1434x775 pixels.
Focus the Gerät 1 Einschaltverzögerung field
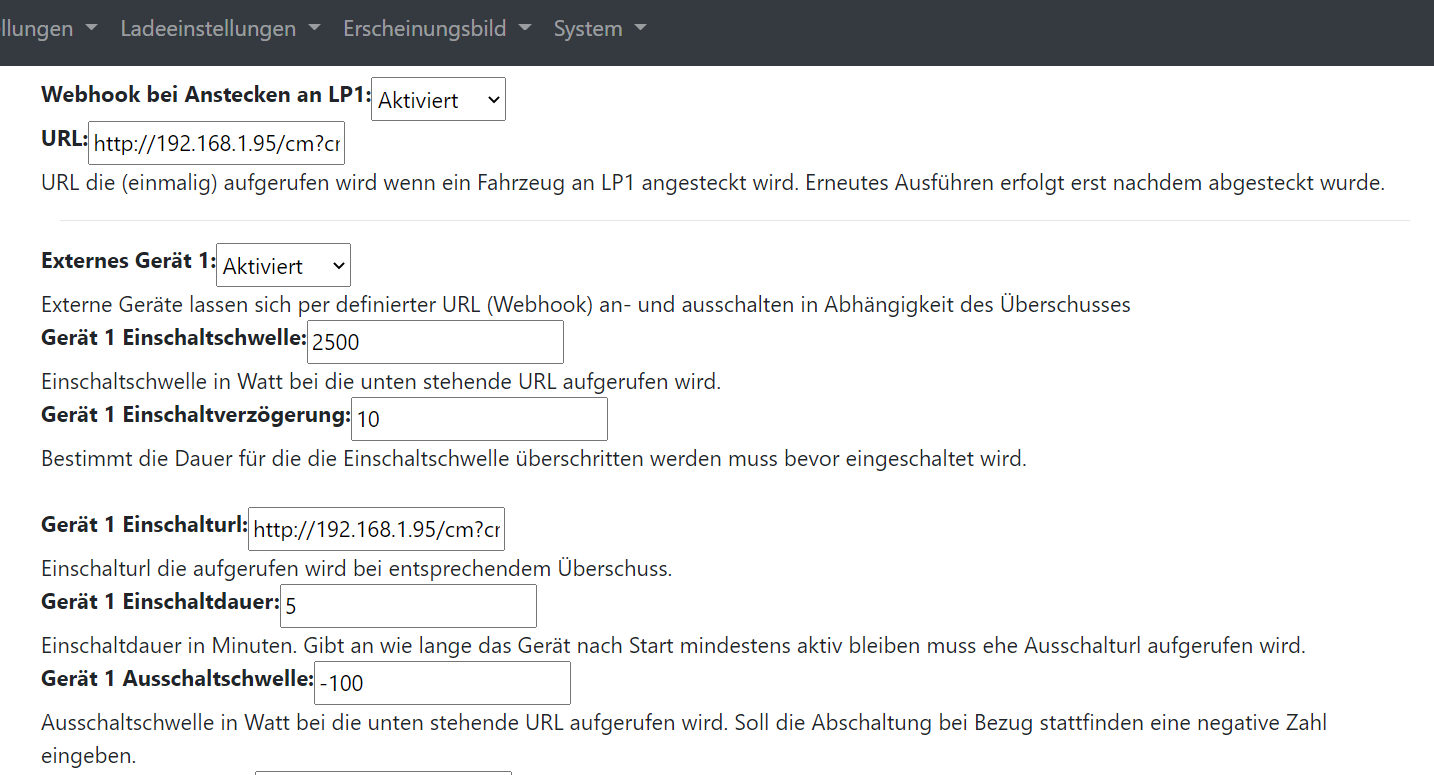coord(479,419)
